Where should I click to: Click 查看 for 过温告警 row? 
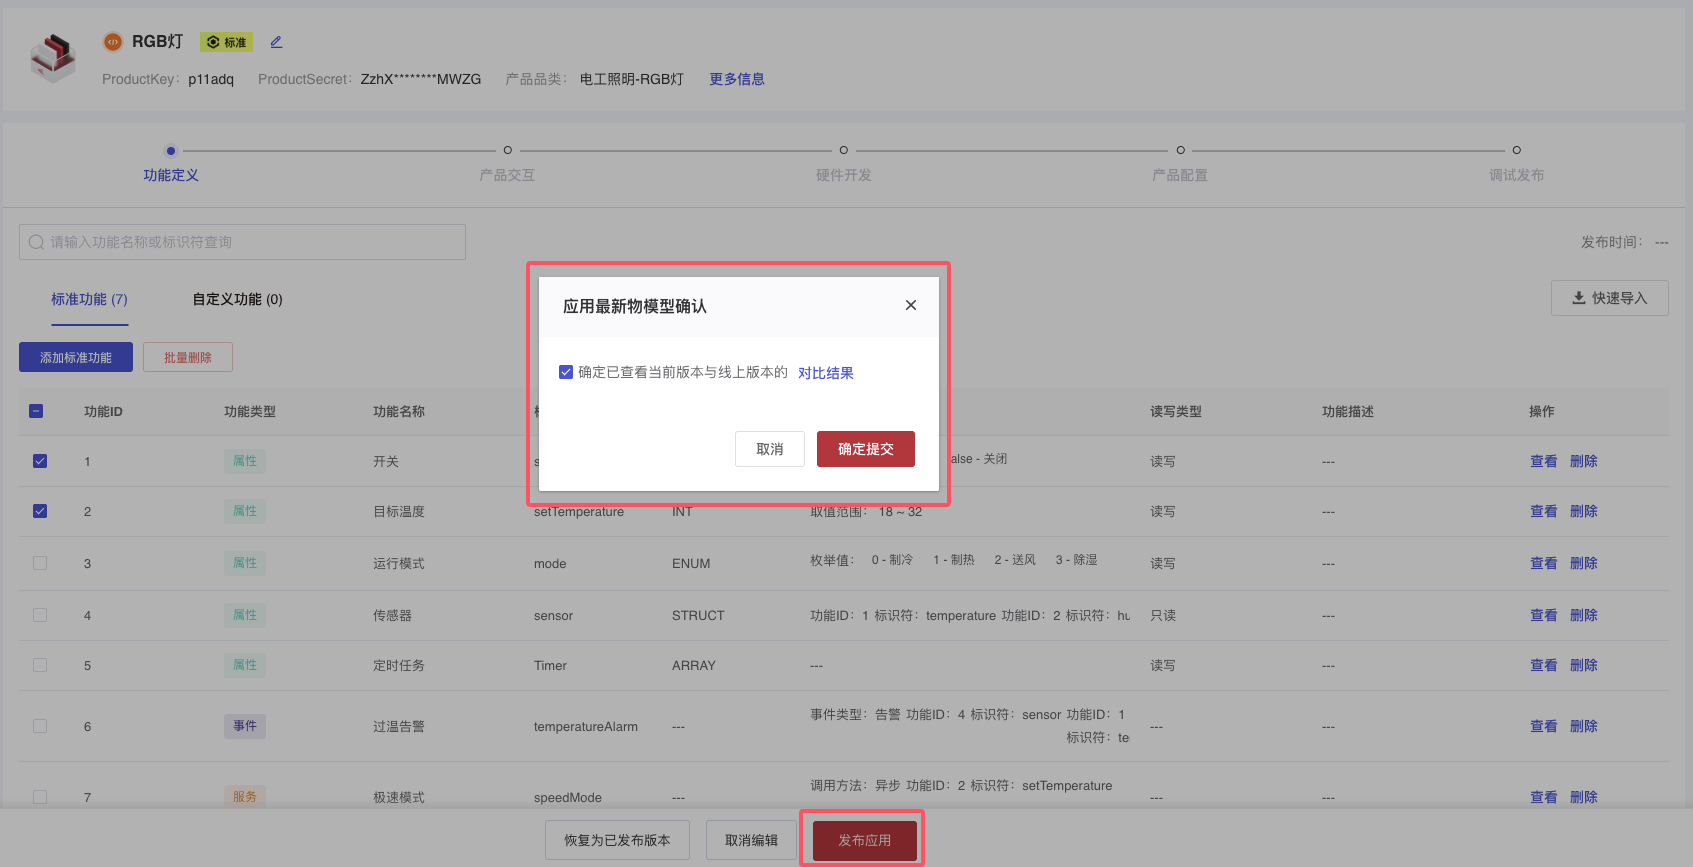coord(1543,726)
